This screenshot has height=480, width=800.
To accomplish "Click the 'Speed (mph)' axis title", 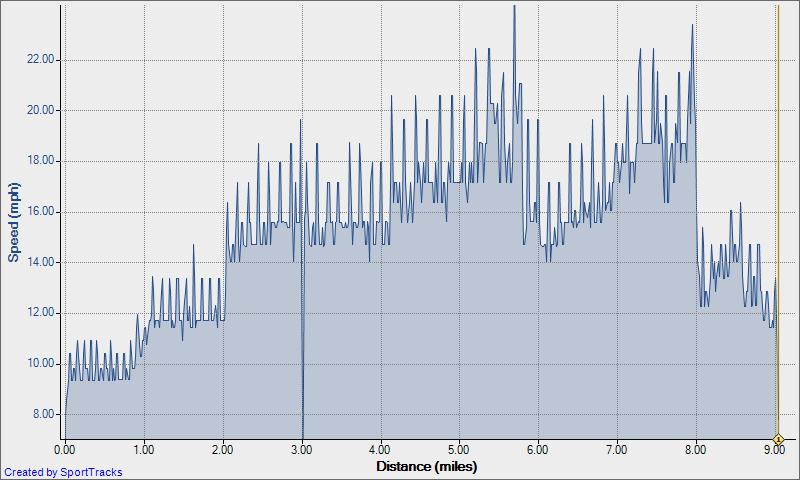I will tap(13, 222).
